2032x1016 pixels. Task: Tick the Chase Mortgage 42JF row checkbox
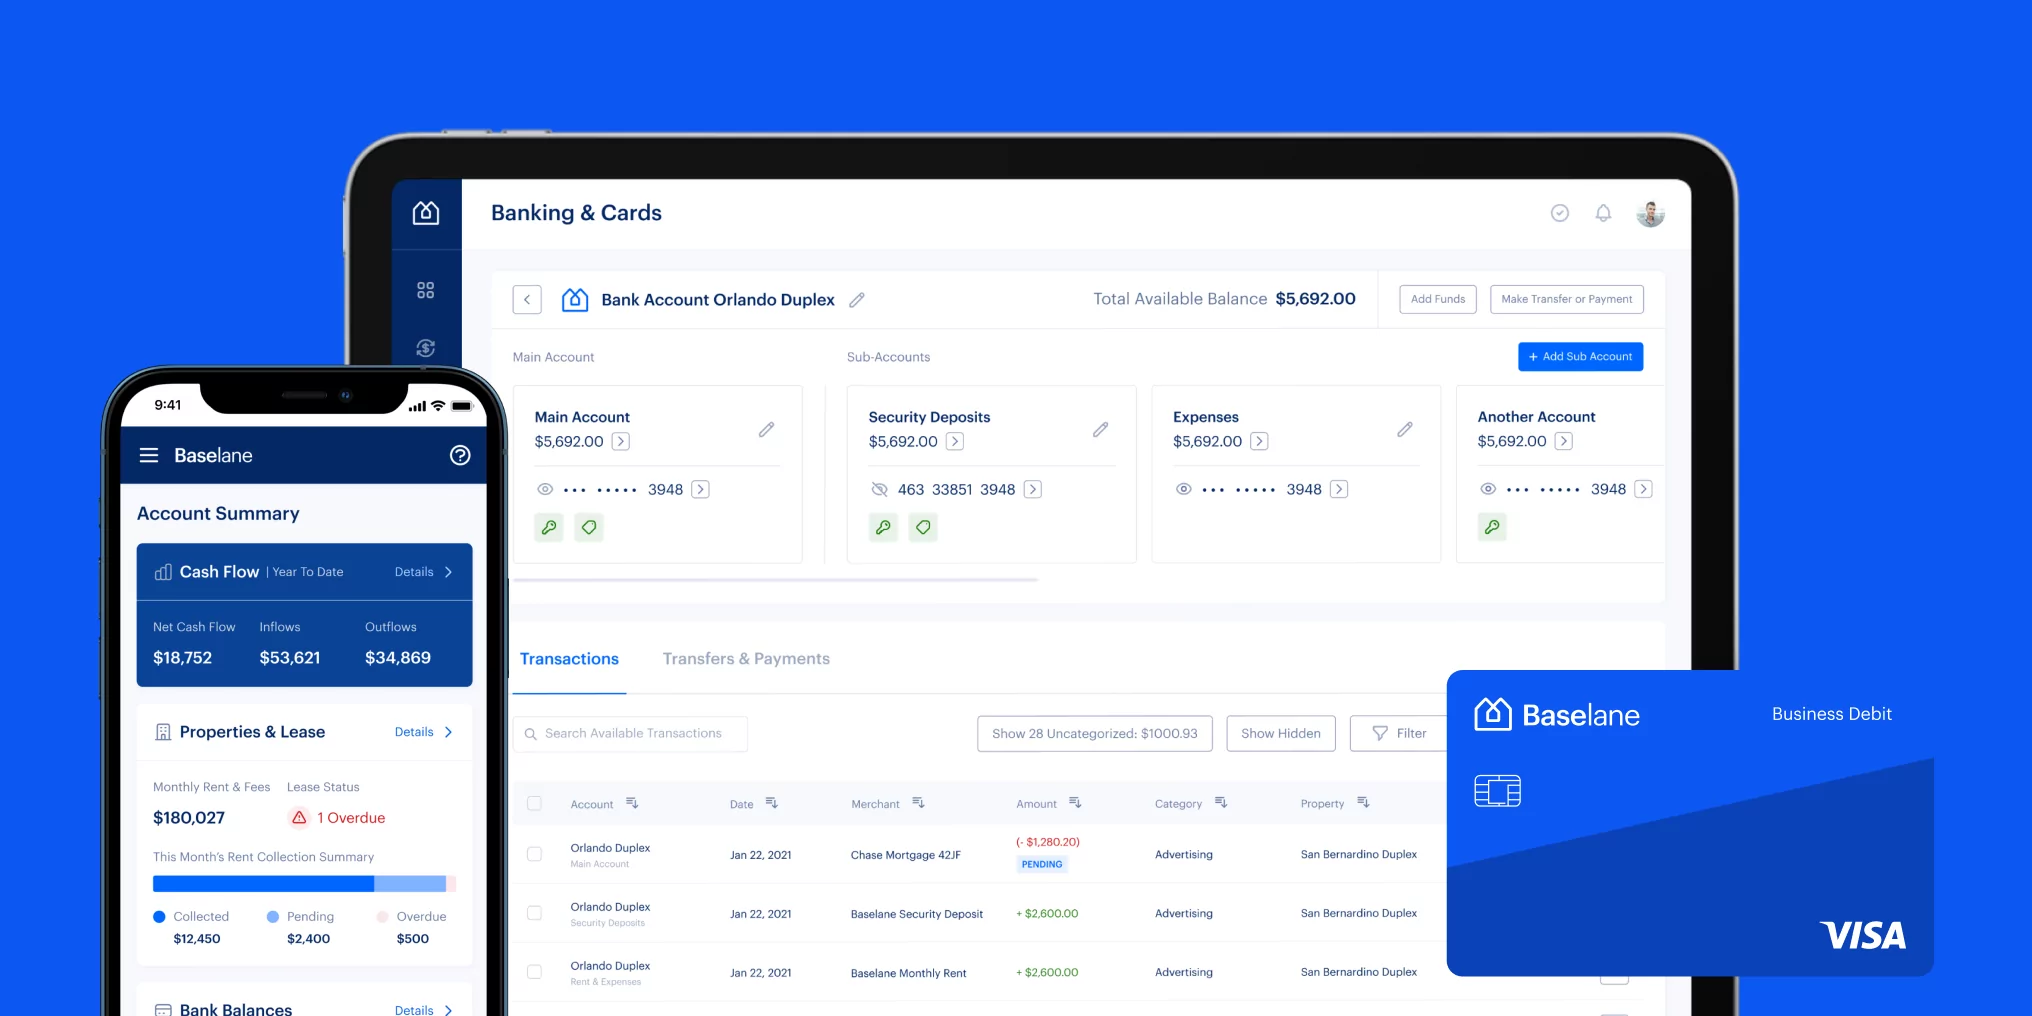click(x=534, y=854)
